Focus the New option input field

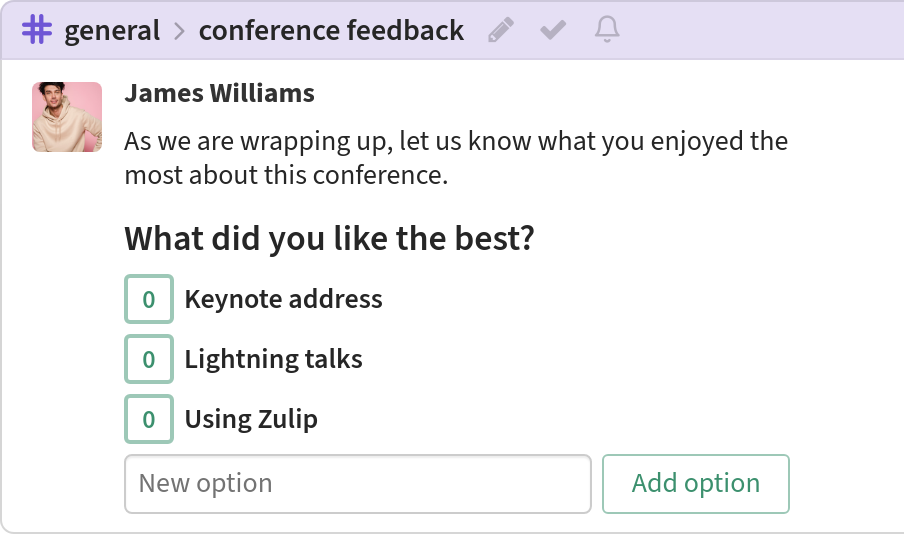click(358, 484)
